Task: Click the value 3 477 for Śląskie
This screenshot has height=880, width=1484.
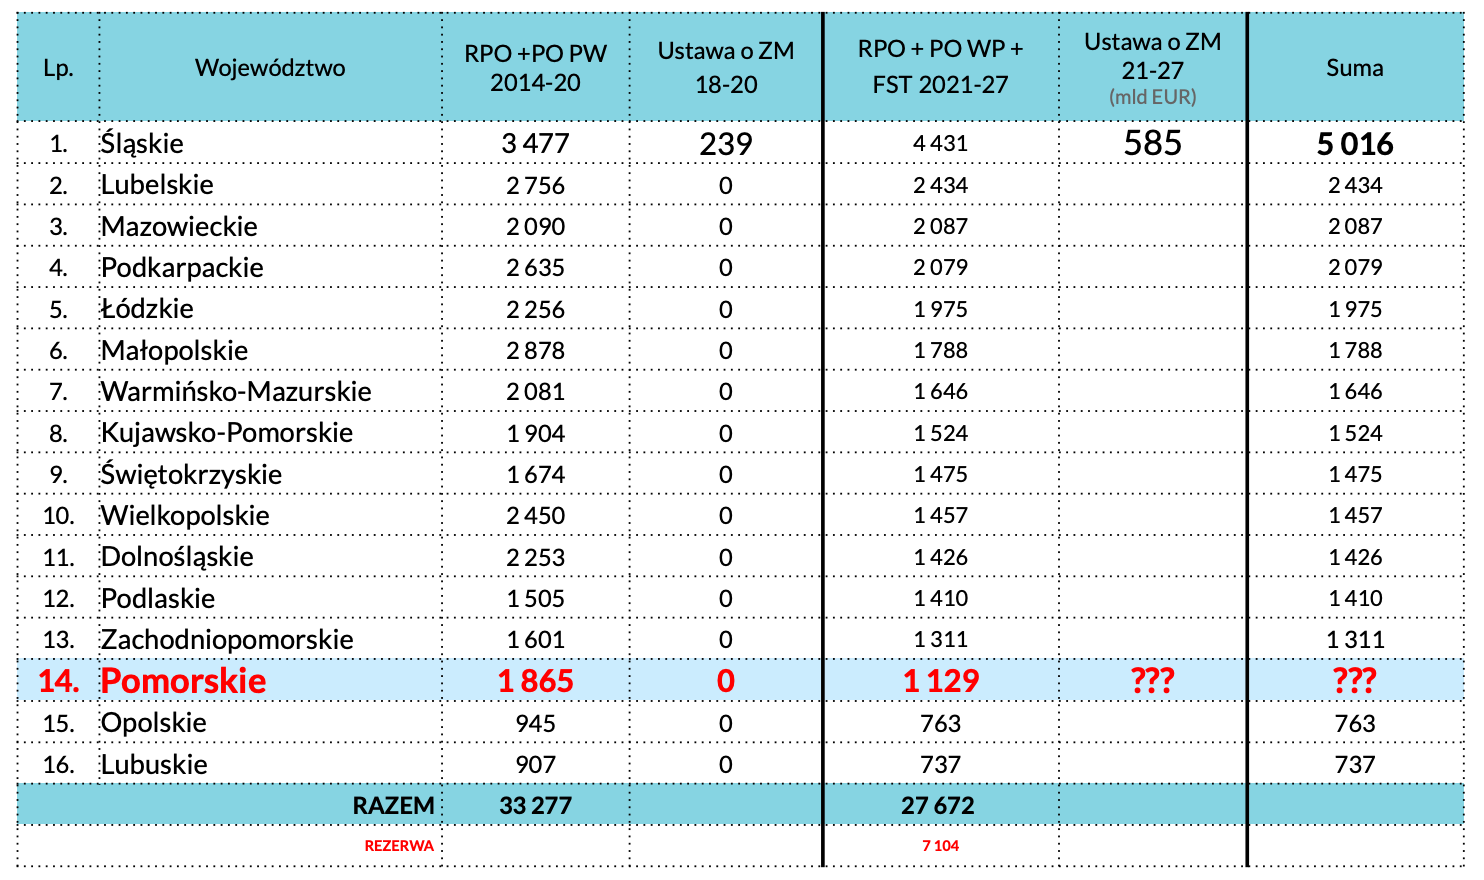Action: tap(535, 144)
